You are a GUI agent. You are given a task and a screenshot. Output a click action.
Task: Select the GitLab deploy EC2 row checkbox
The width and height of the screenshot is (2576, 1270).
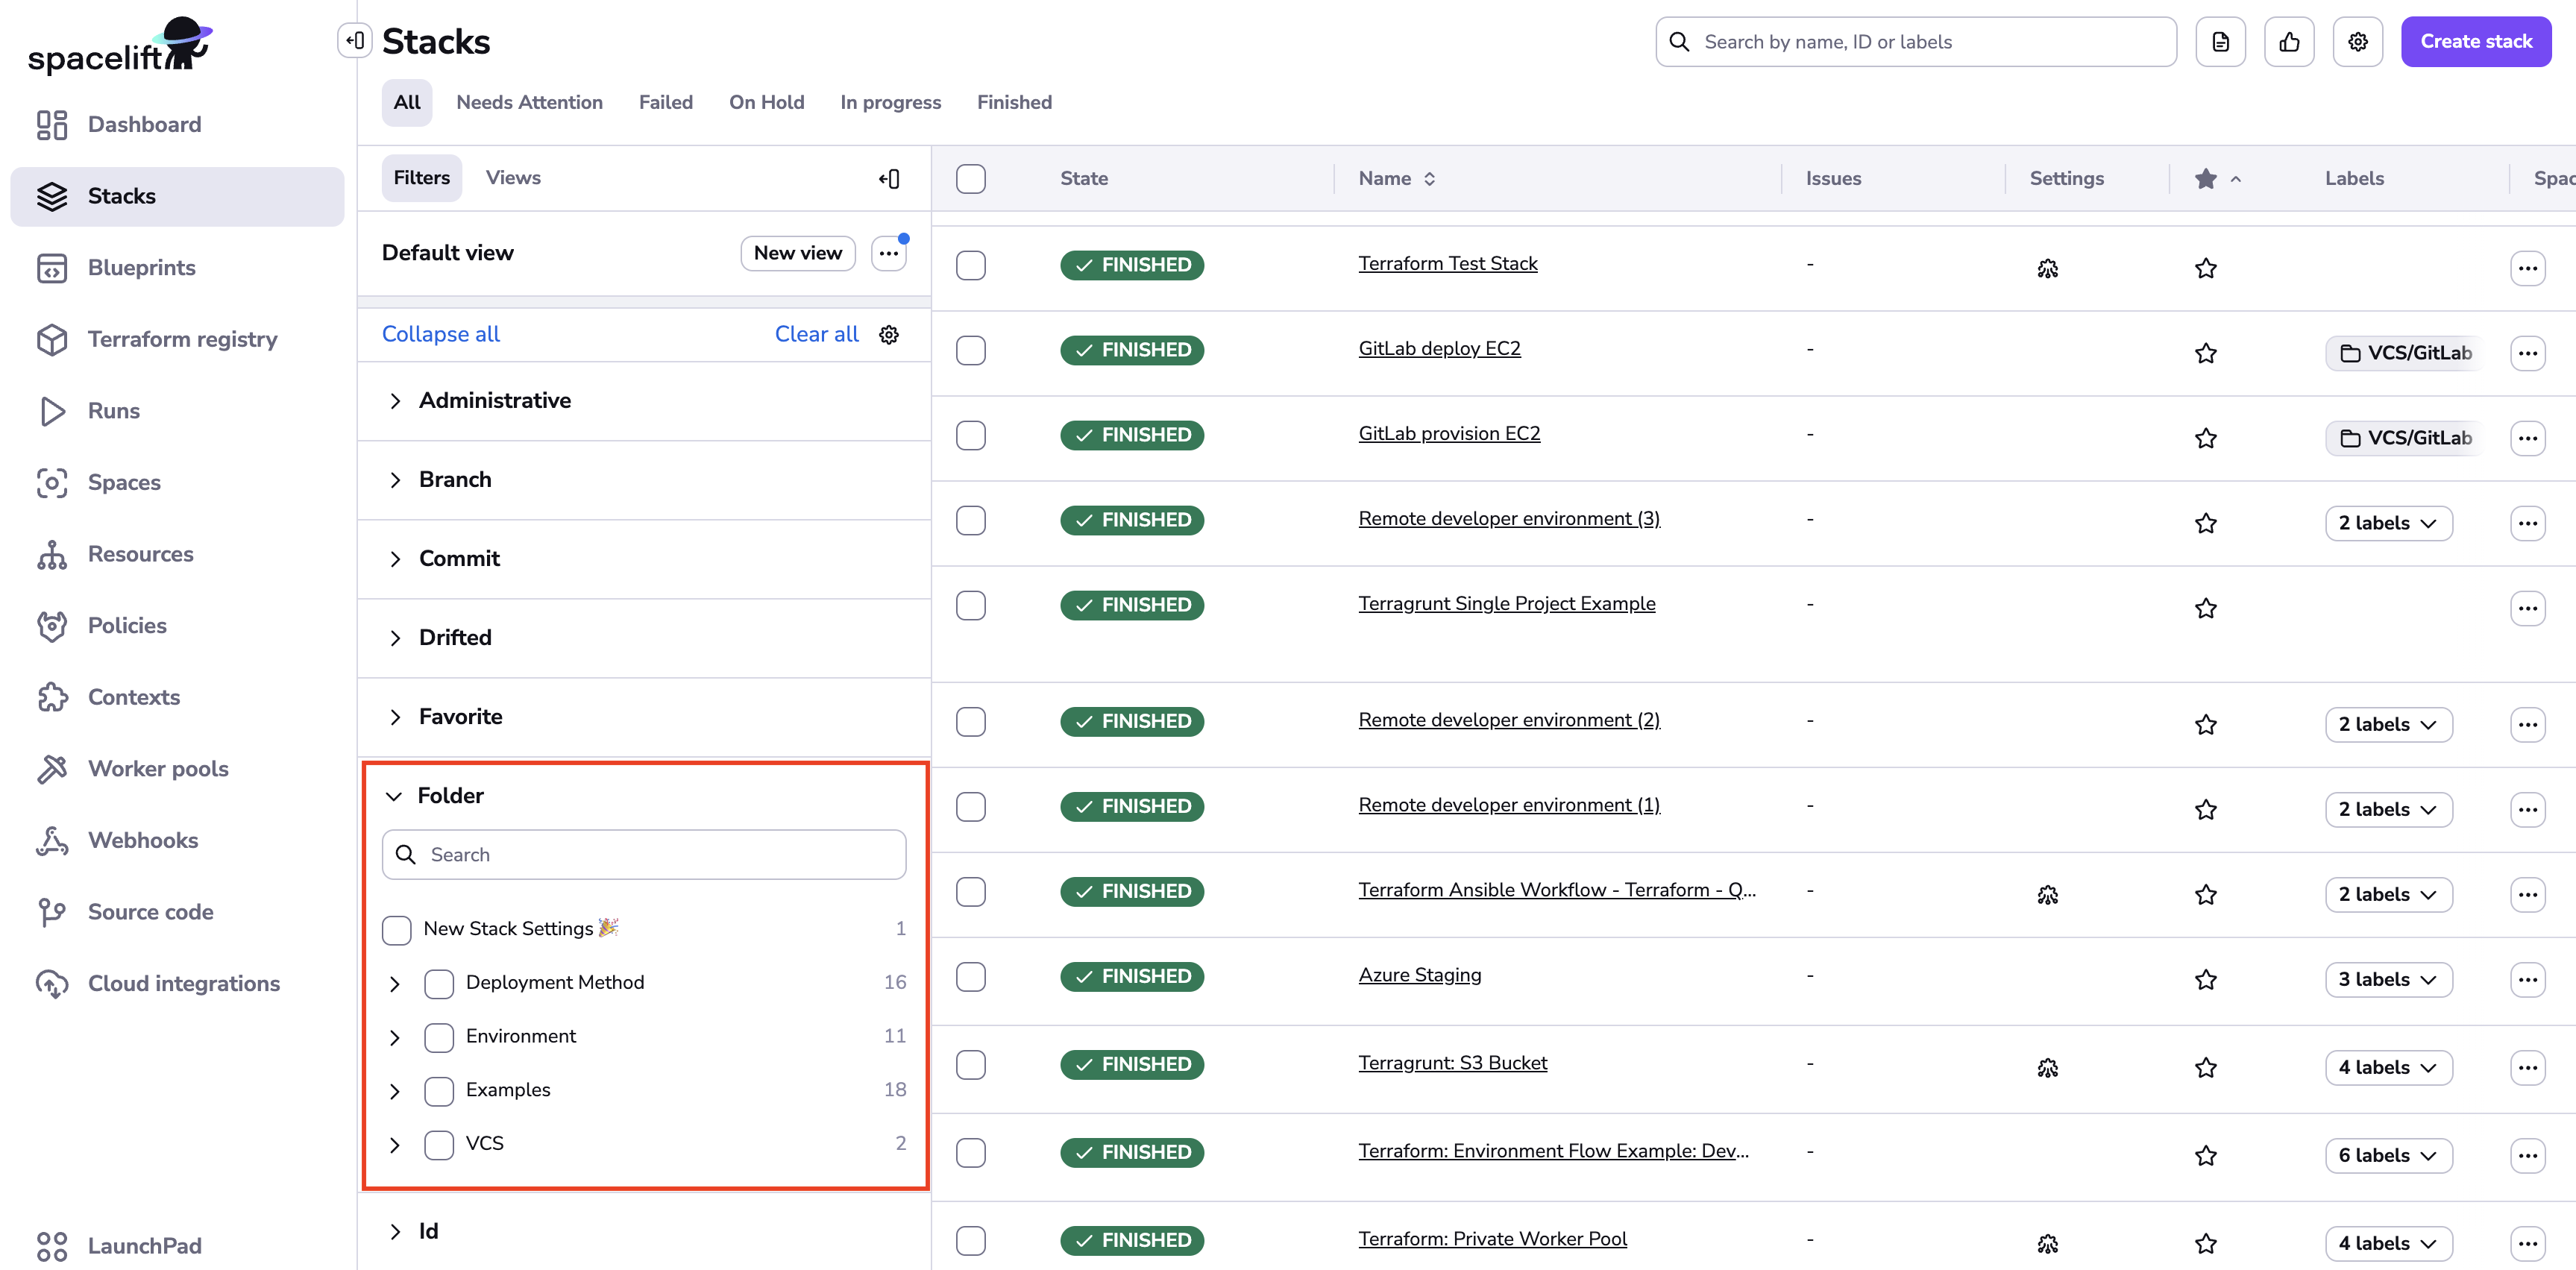970,351
